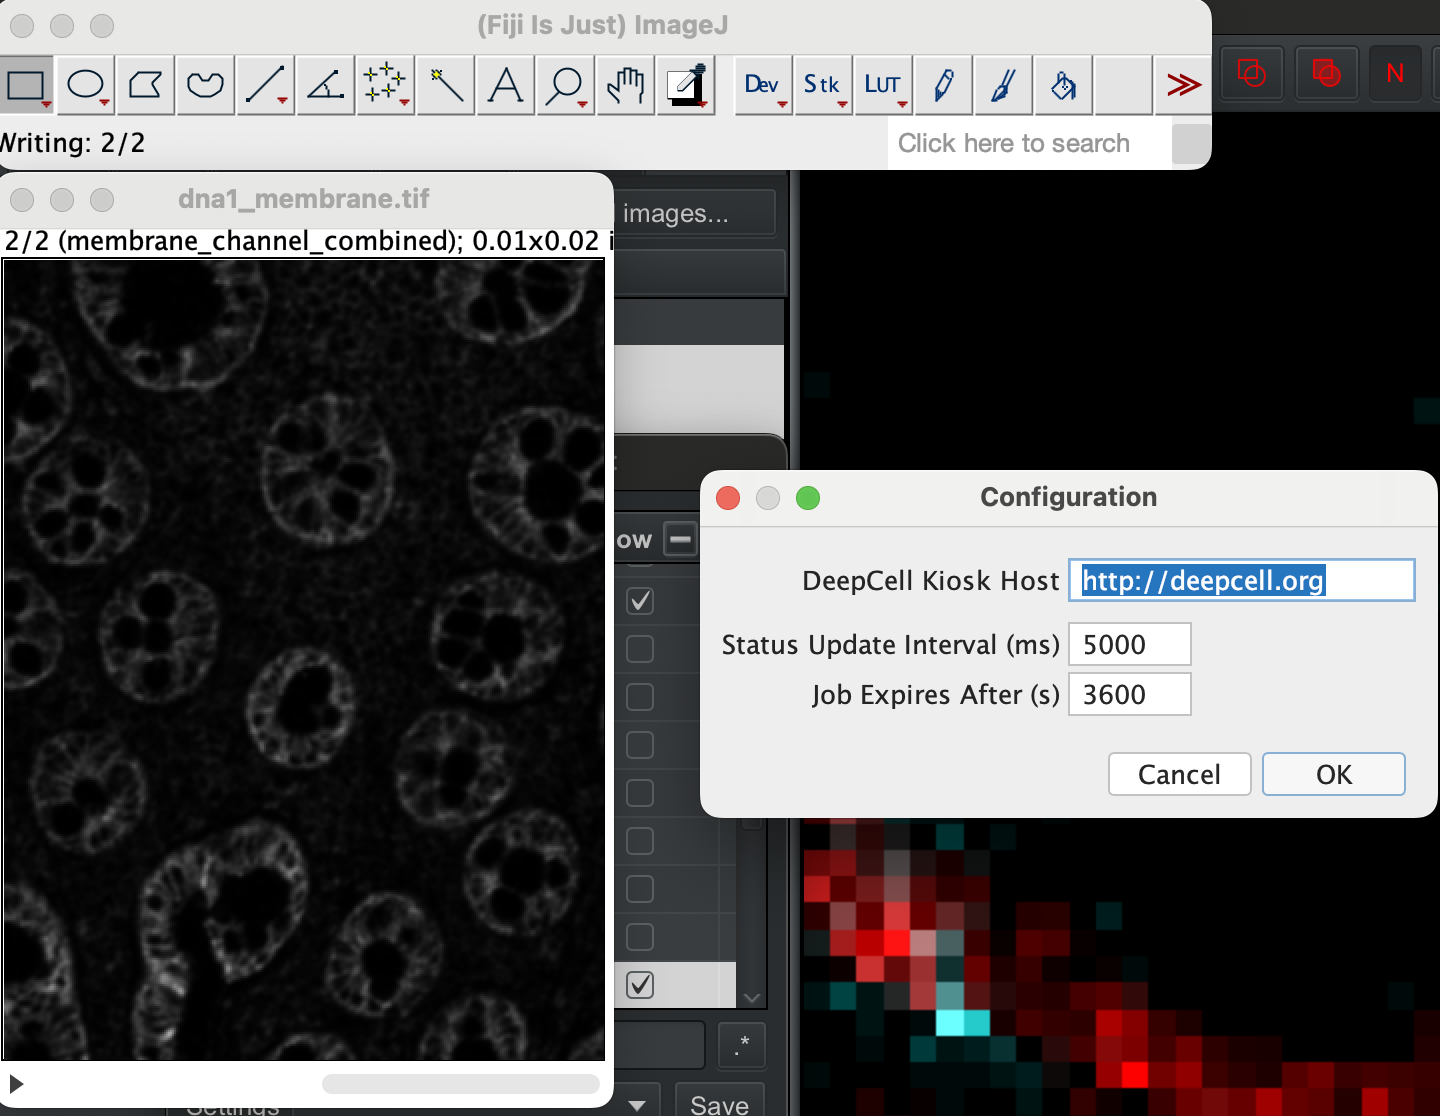
Task: Click the Color picker dropper tool
Action: coord(686,86)
